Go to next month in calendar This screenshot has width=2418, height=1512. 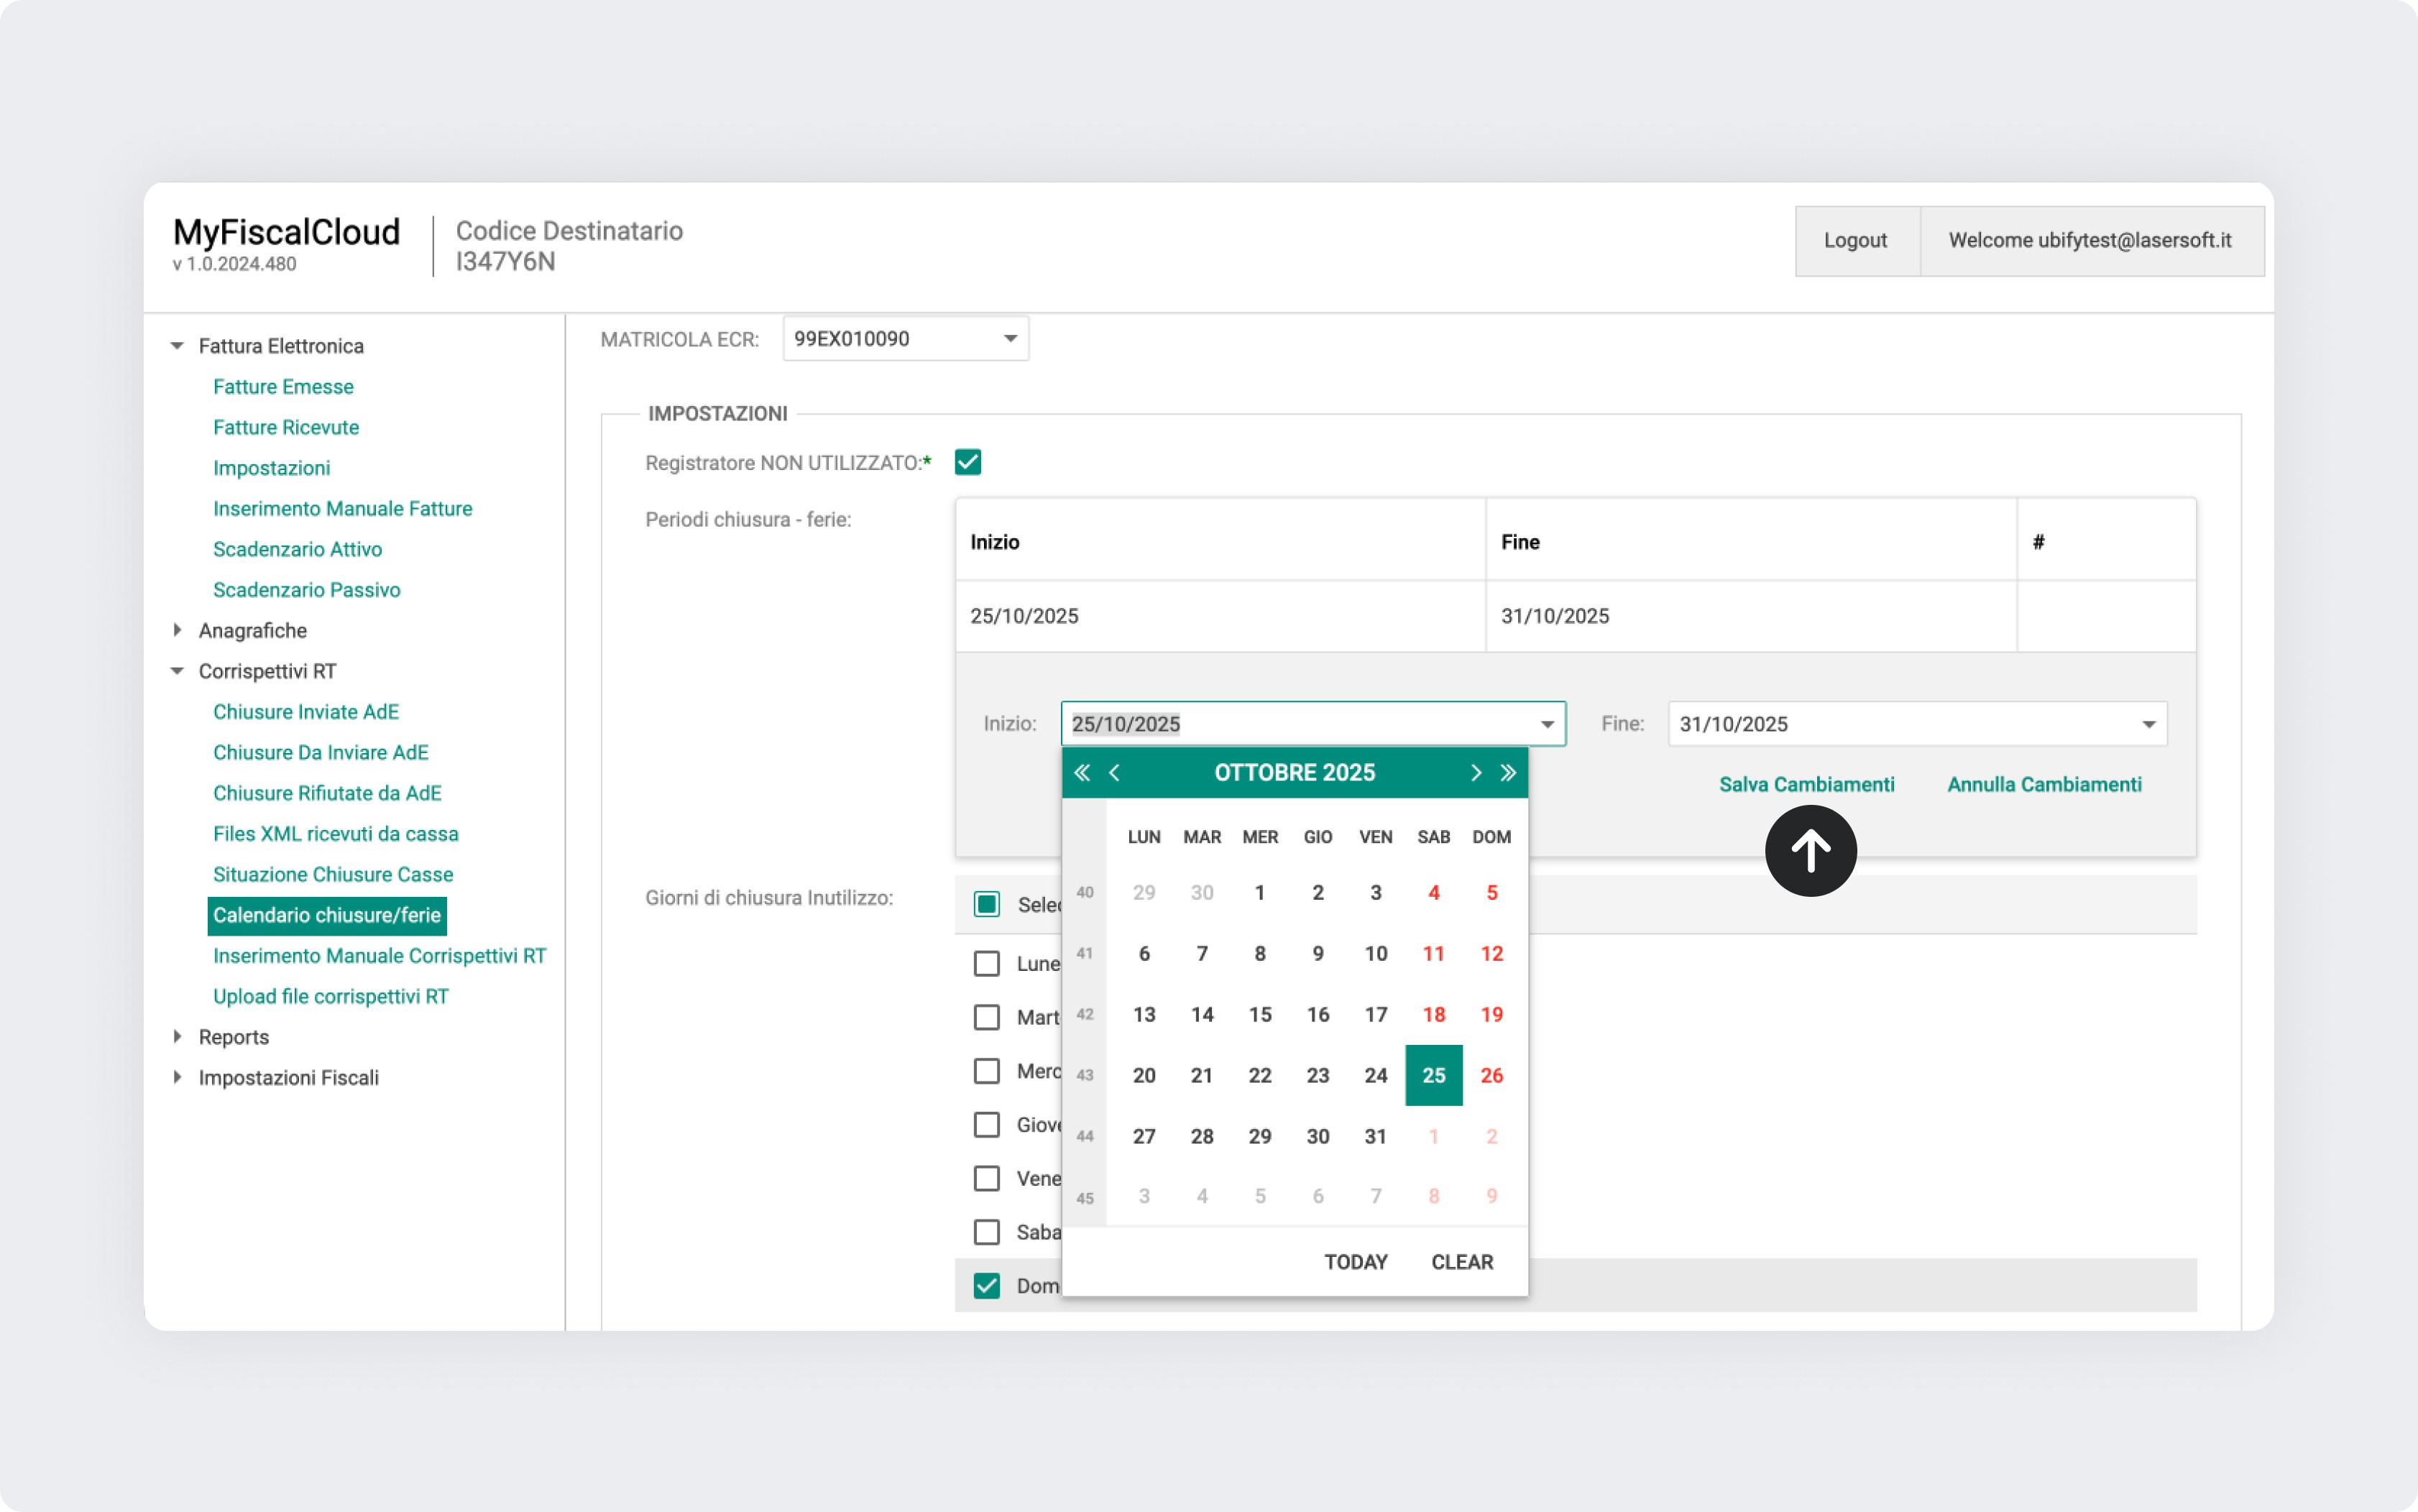click(x=1475, y=772)
